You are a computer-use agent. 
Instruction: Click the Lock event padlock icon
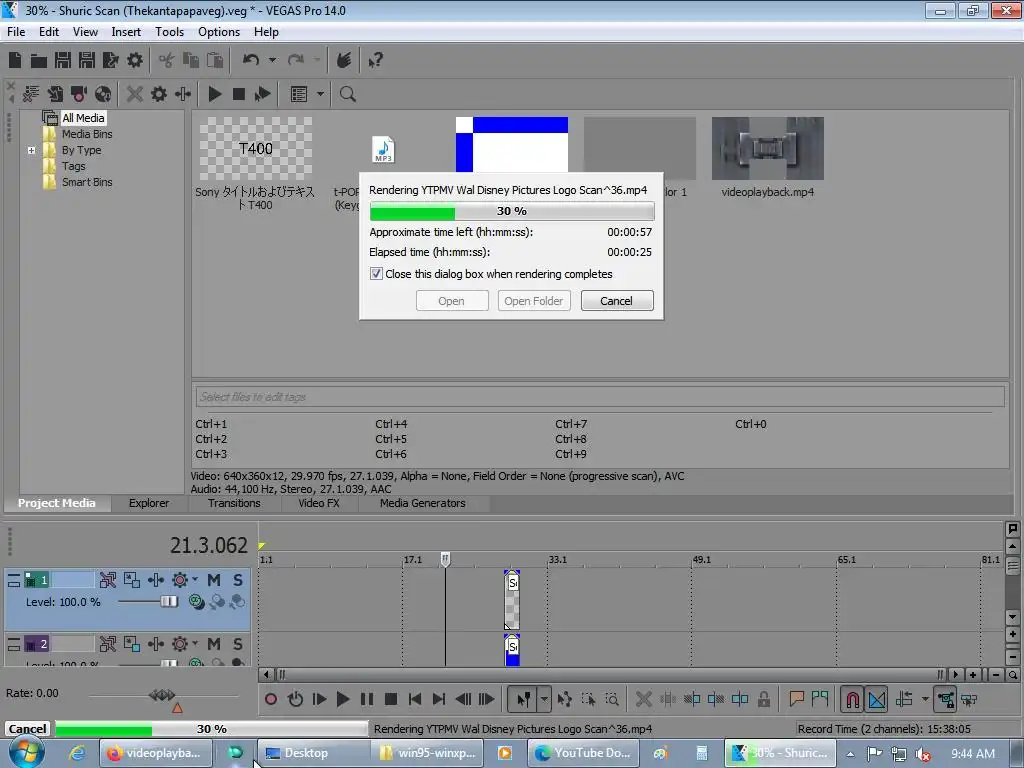click(763, 699)
